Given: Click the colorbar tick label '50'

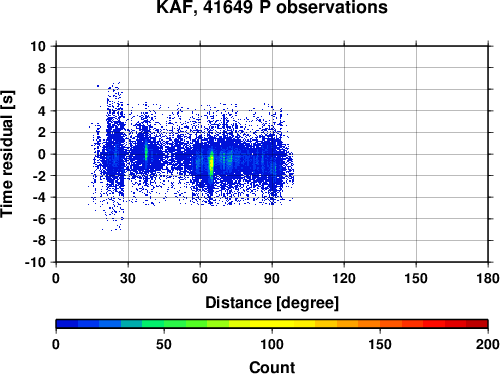Looking at the screenshot, I should pyautogui.click(x=164, y=344).
